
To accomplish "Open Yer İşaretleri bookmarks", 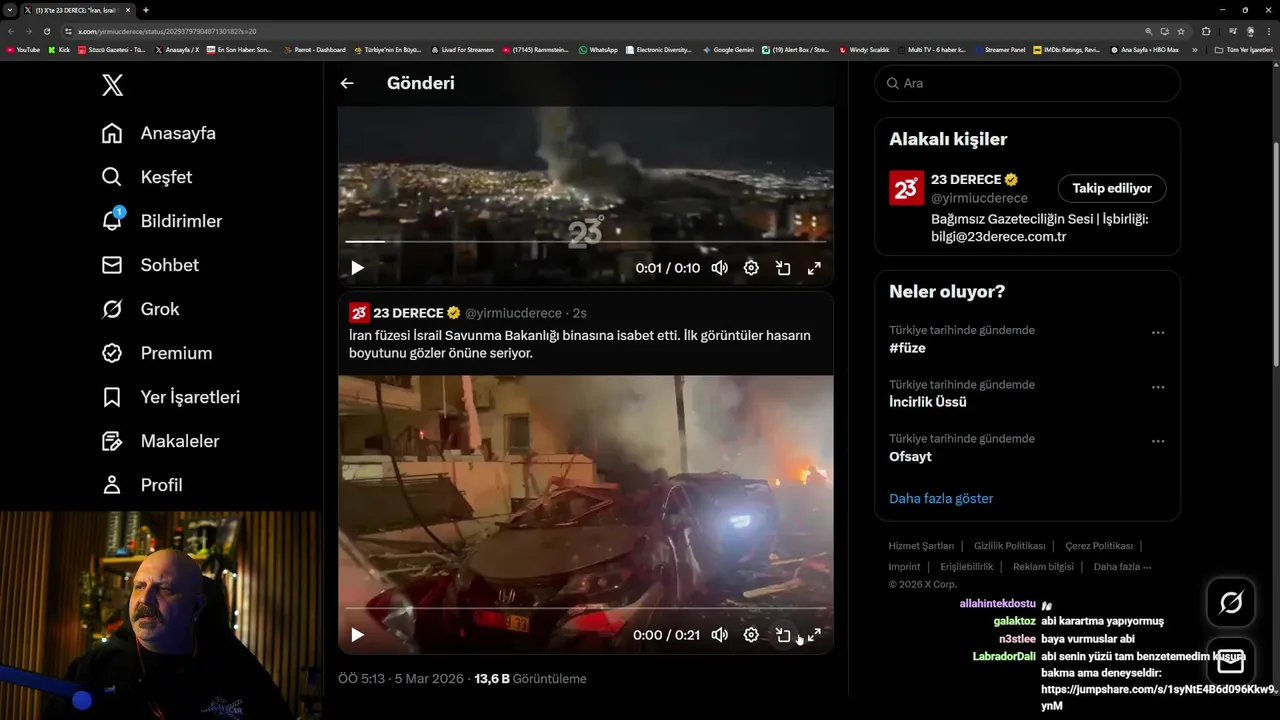I will (171, 397).
